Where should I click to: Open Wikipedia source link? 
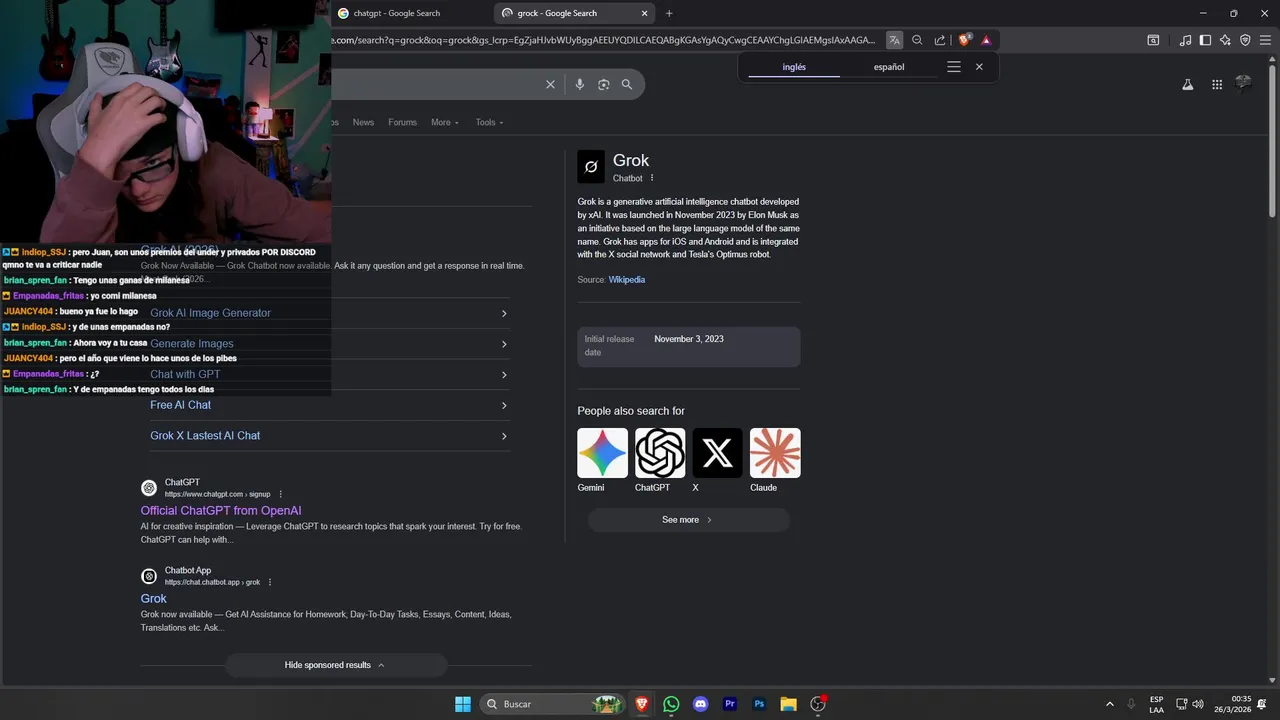(627, 280)
